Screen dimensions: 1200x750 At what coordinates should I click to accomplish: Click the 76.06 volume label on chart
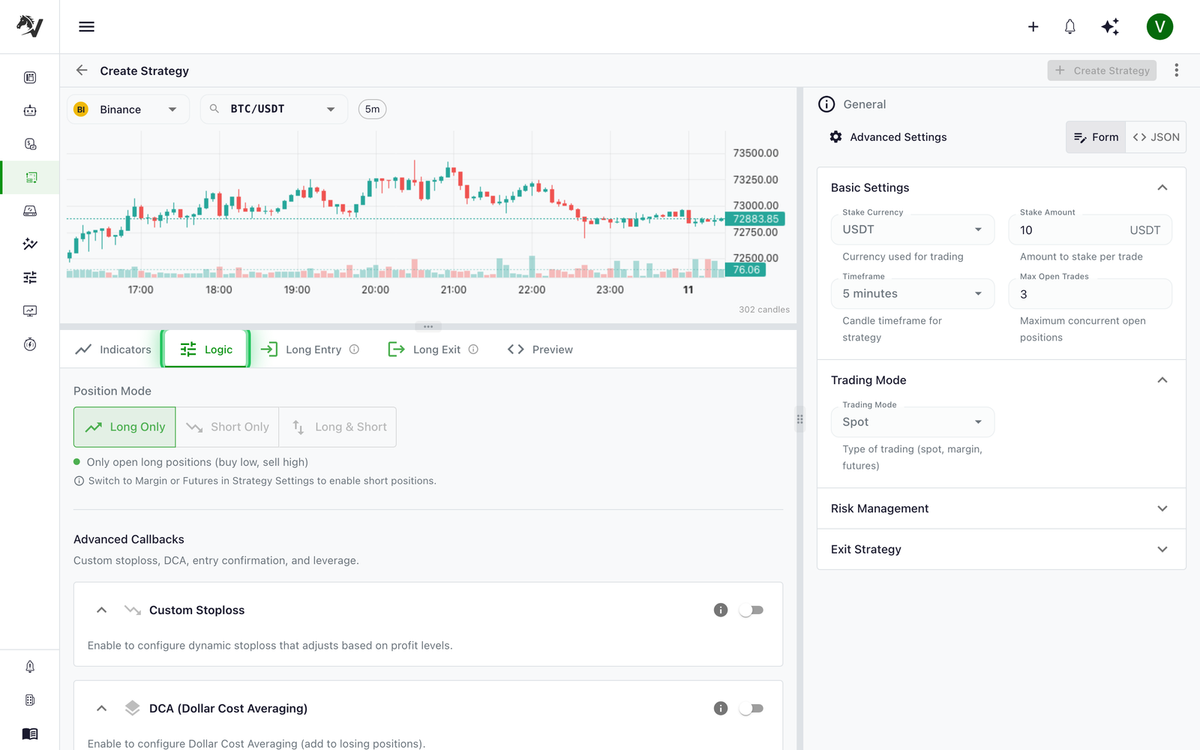click(746, 270)
